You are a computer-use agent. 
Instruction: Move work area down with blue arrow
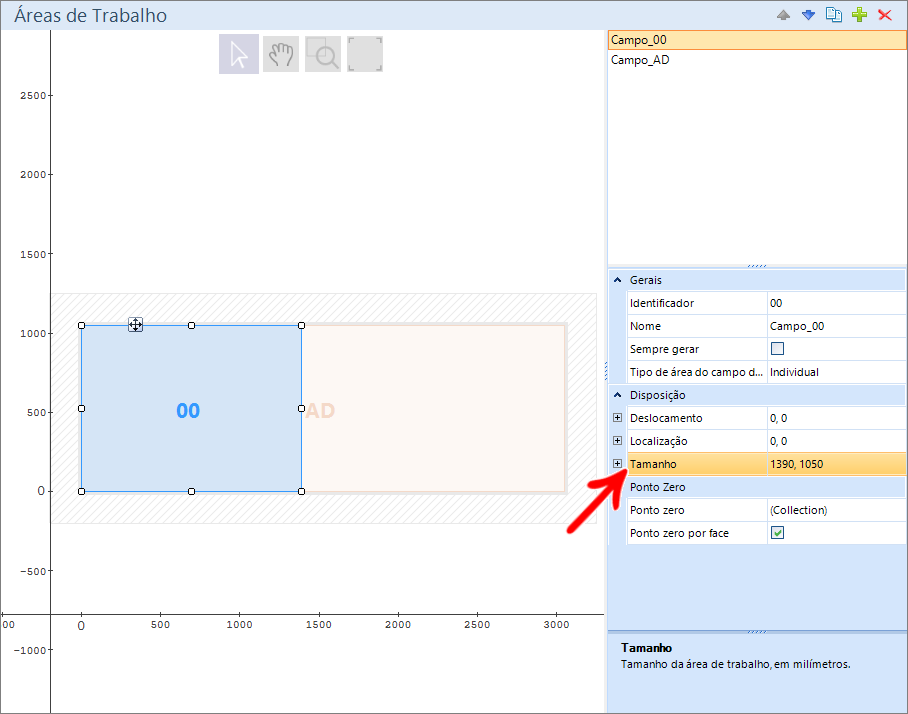coord(808,15)
